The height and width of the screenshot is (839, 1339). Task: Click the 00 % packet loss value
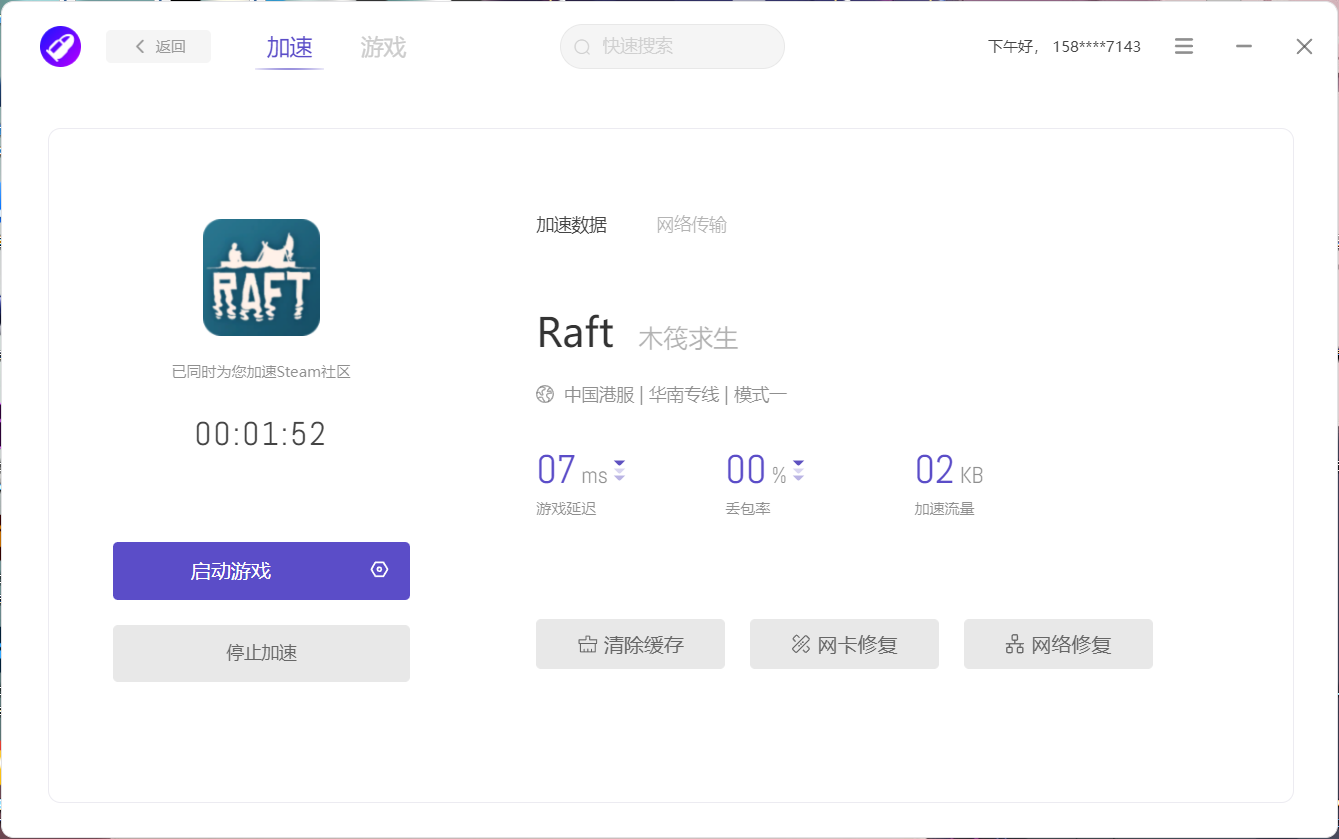point(756,470)
